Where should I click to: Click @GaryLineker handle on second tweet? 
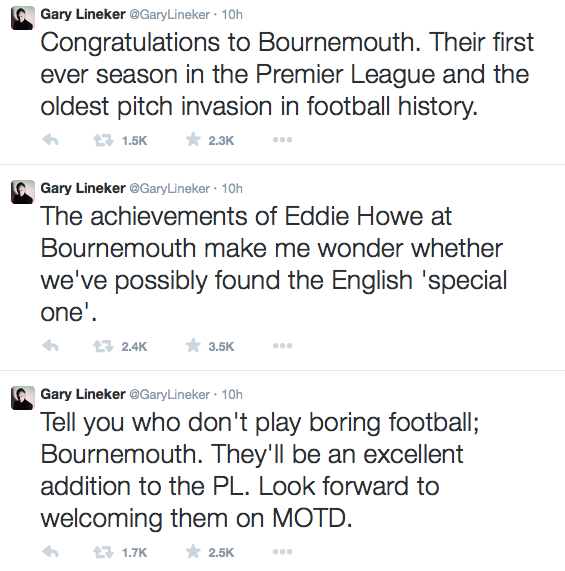(x=170, y=189)
